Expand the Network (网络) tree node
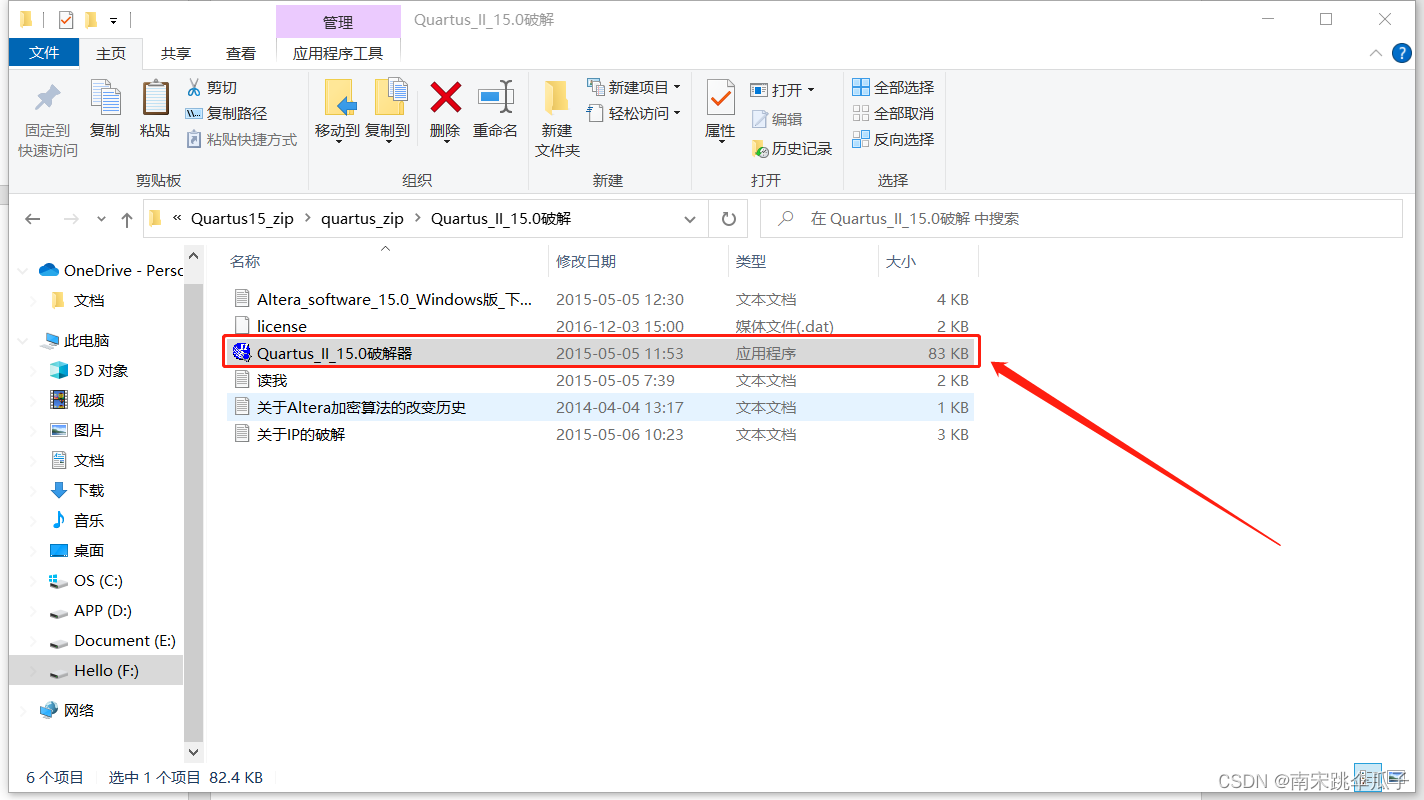This screenshot has height=800, width=1424. [x=23, y=710]
